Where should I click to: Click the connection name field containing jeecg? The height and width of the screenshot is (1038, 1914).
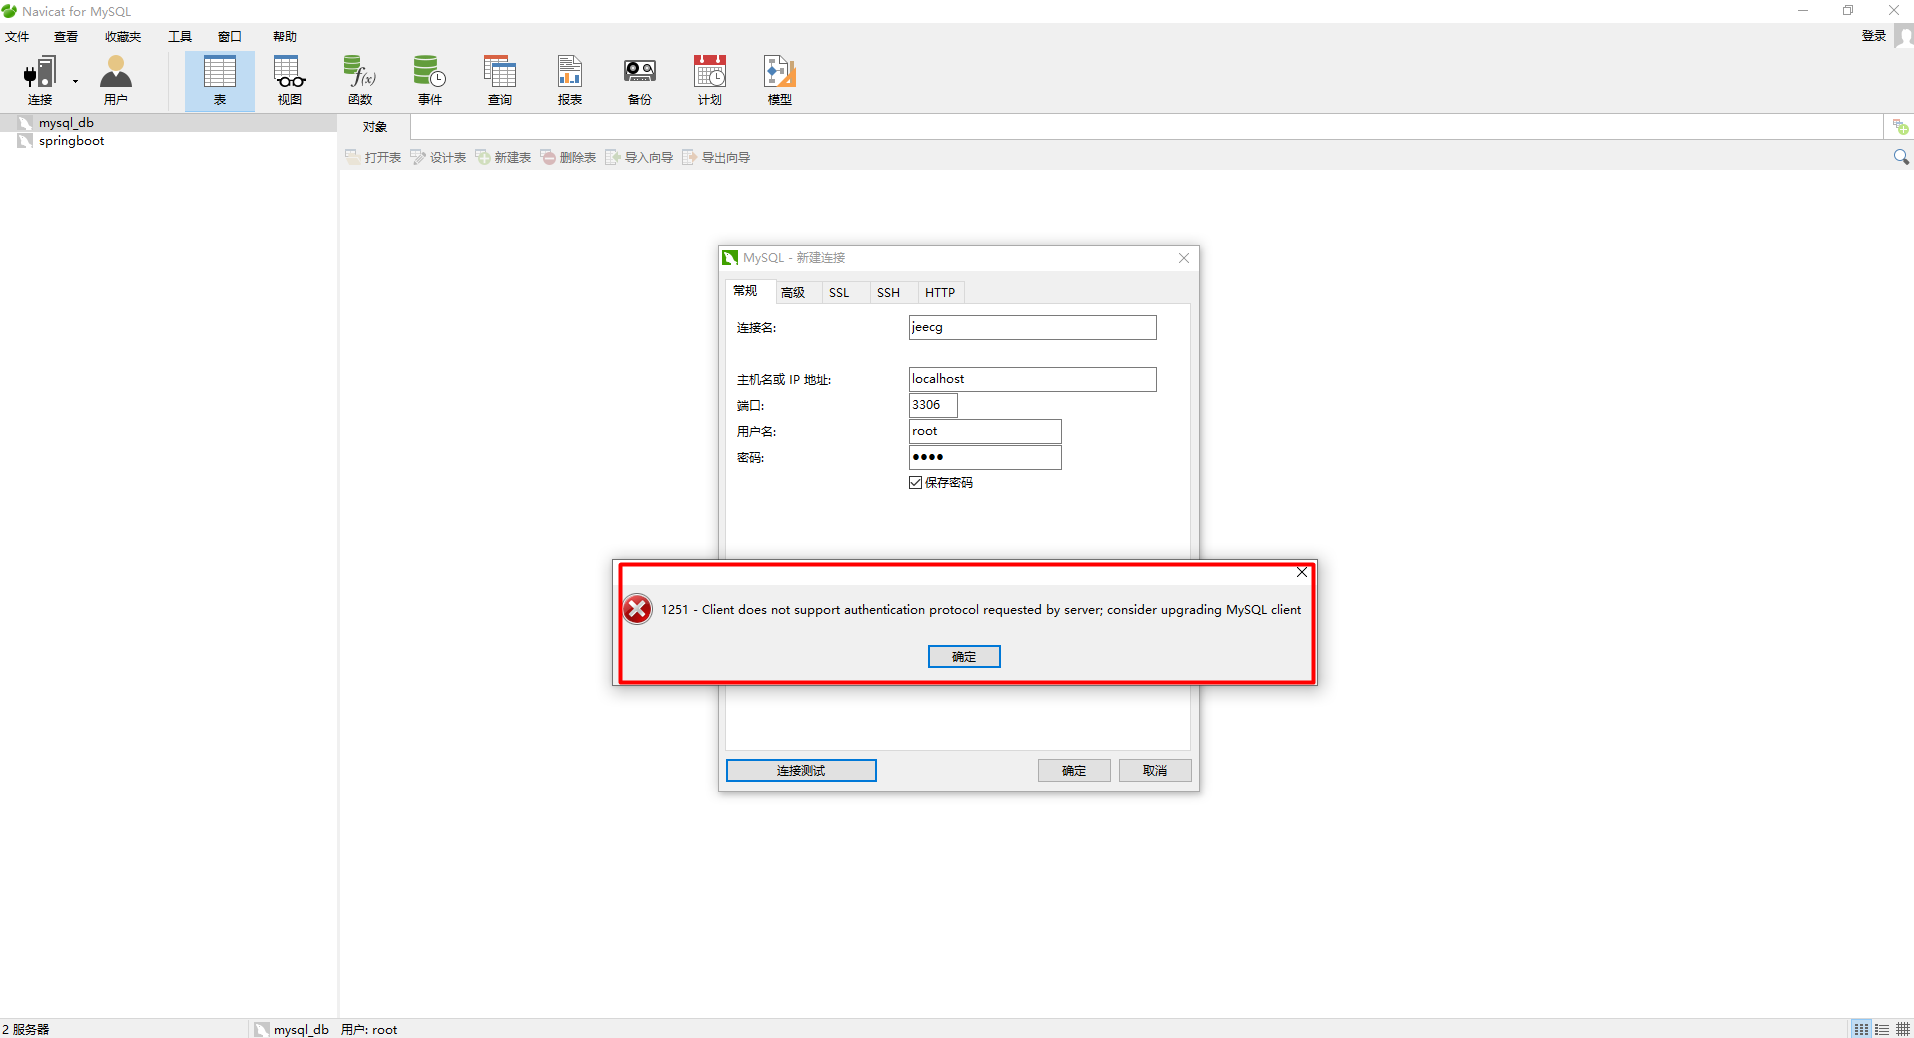click(x=1032, y=328)
